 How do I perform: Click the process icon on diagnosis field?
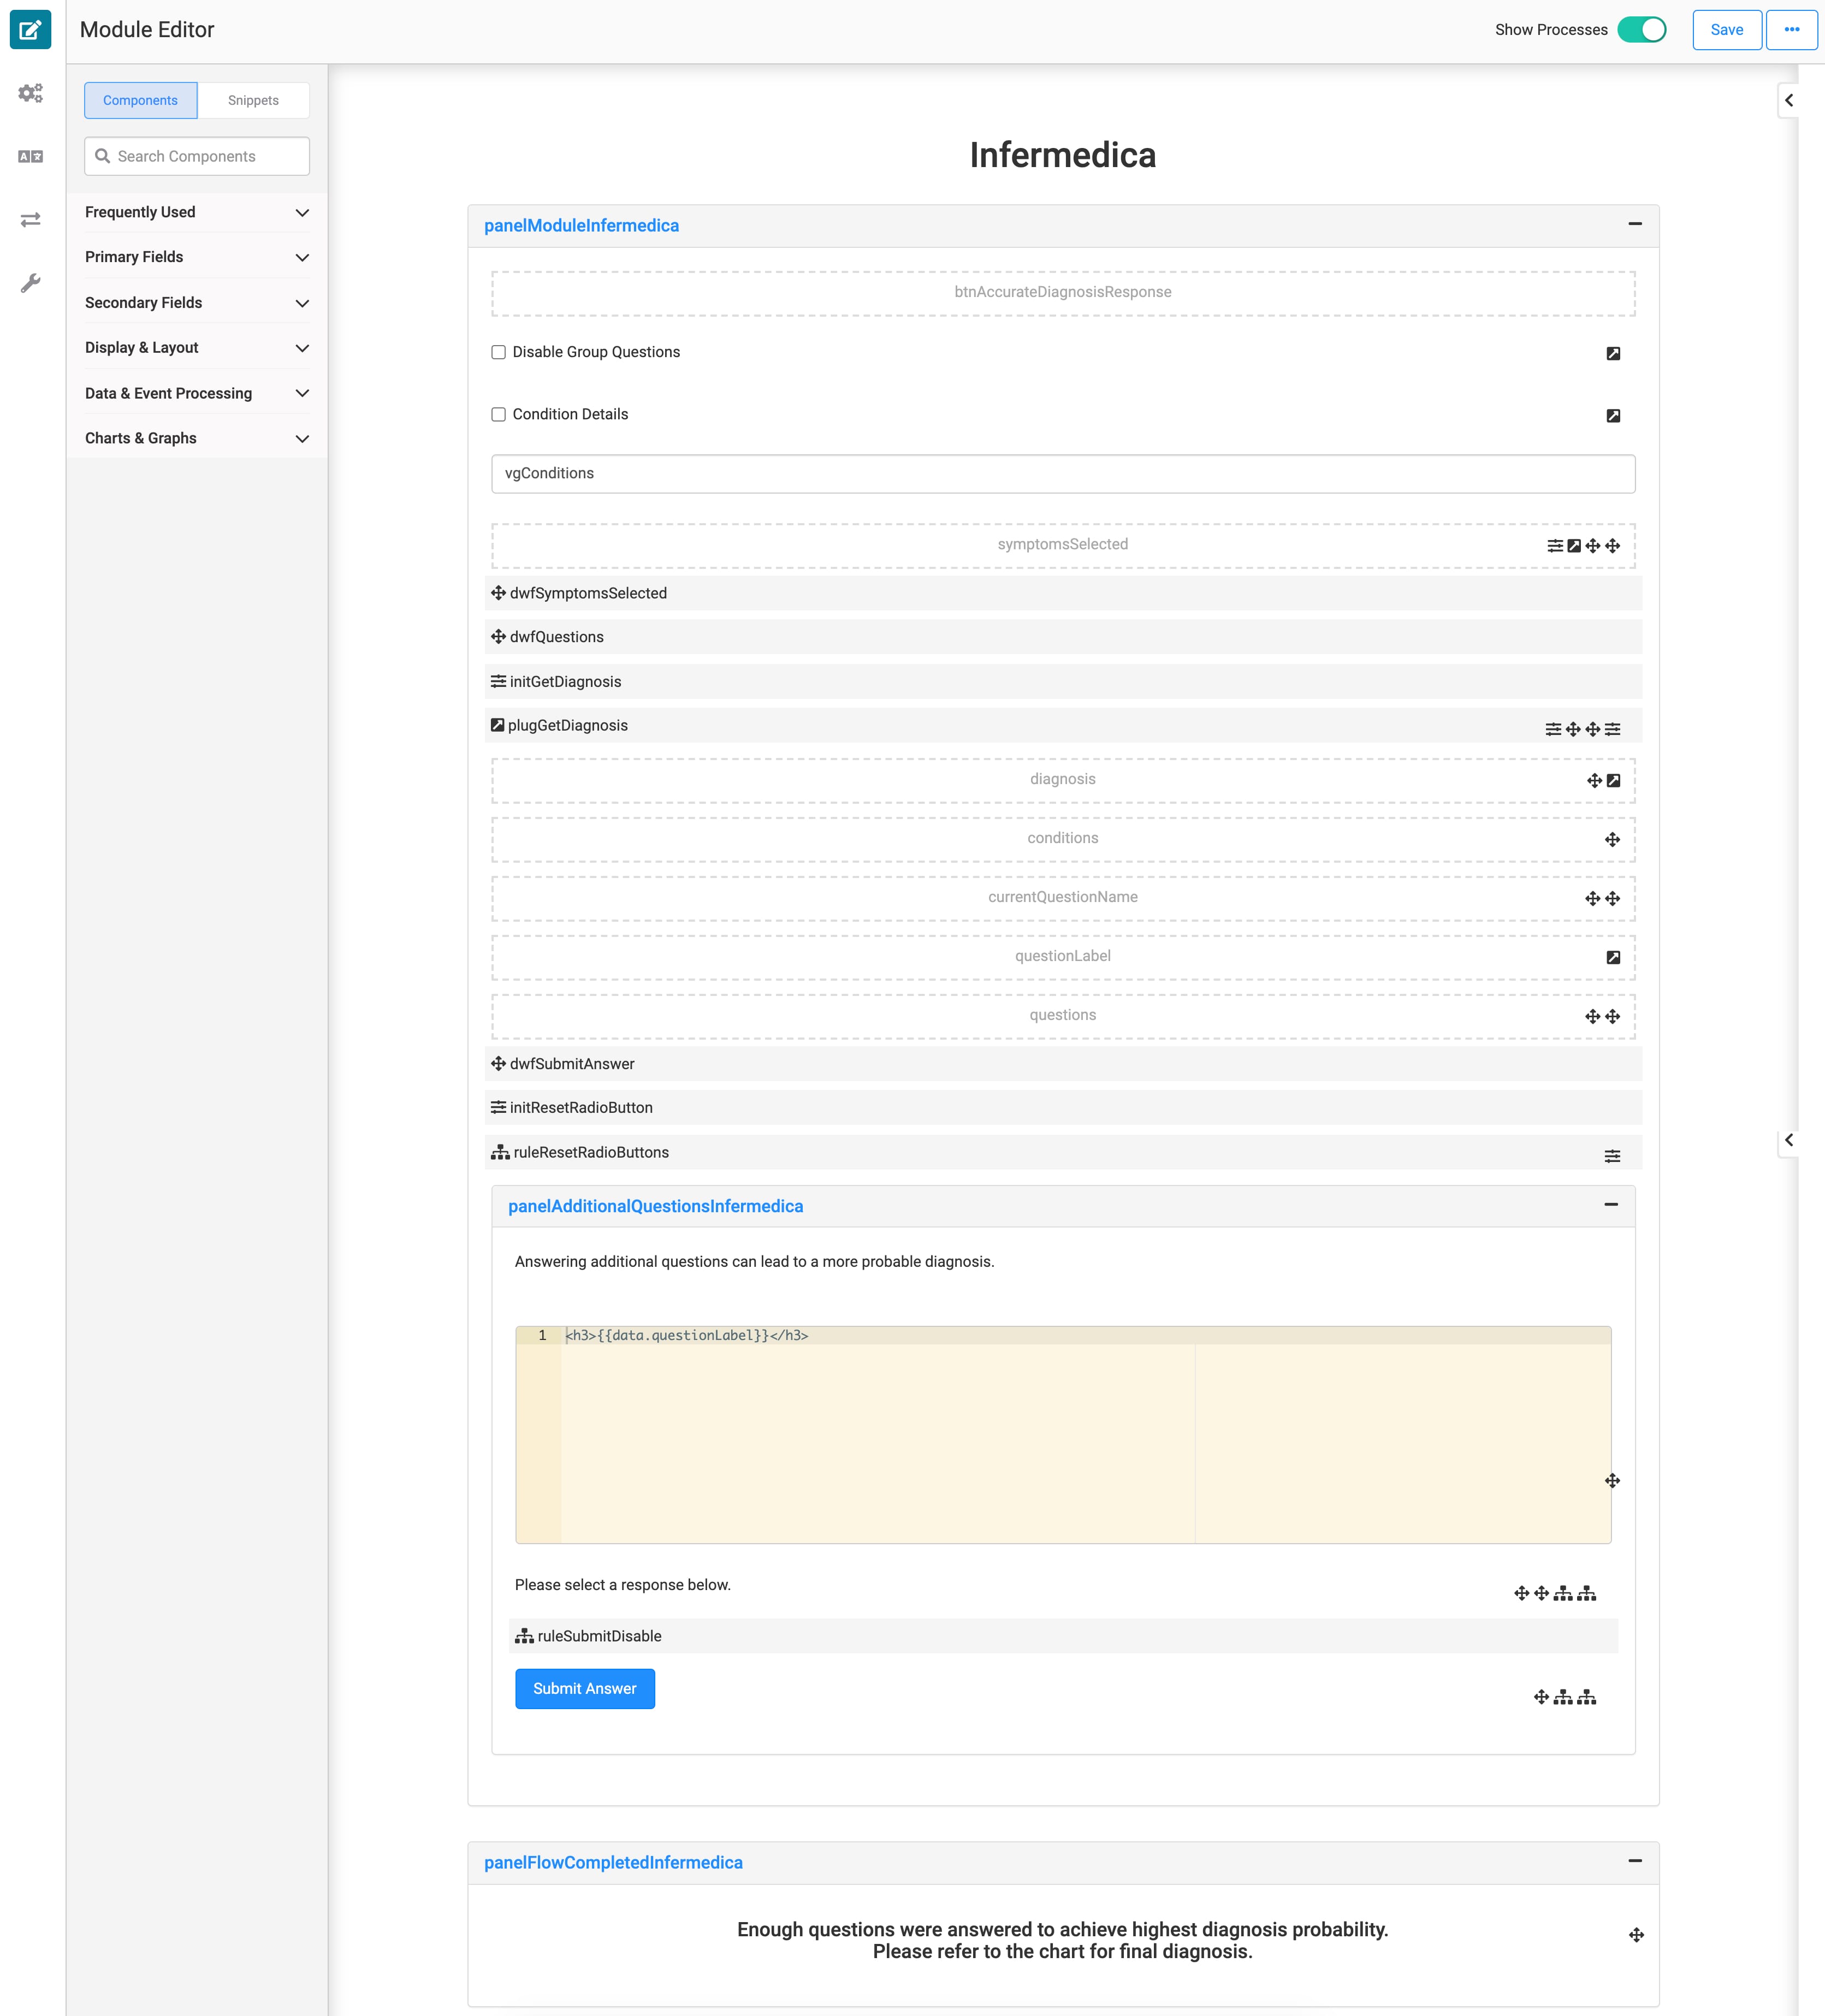click(1613, 781)
